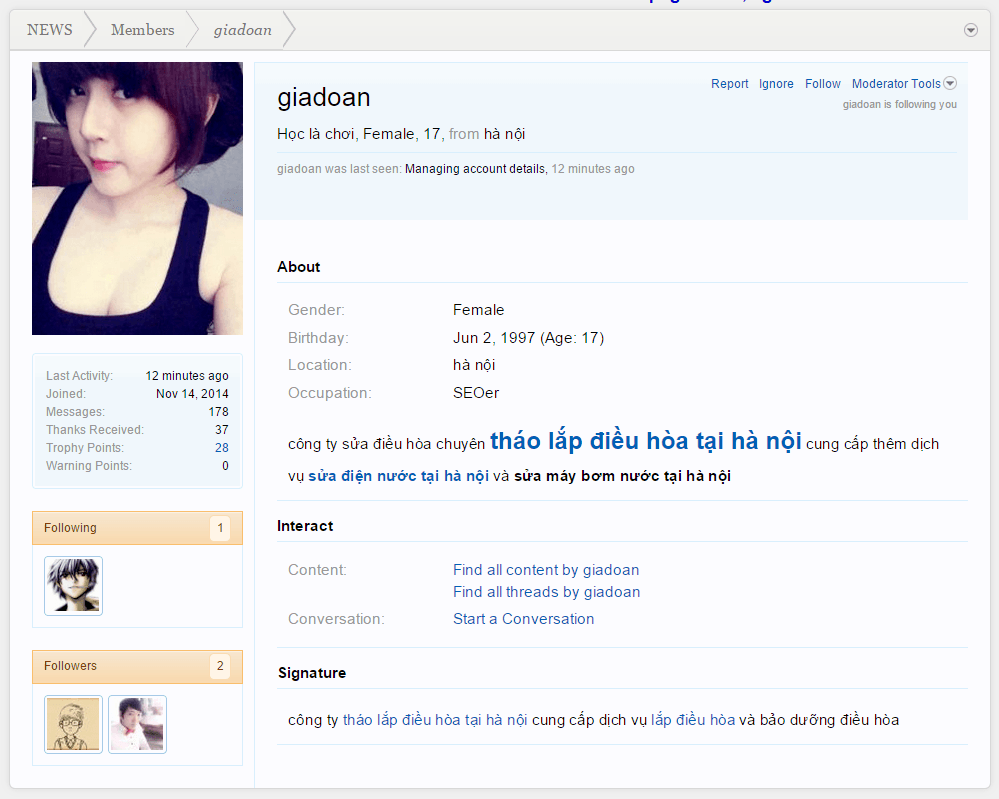Click Thanks Received value '37'
This screenshot has width=999, height=799.
pos(222,429)
